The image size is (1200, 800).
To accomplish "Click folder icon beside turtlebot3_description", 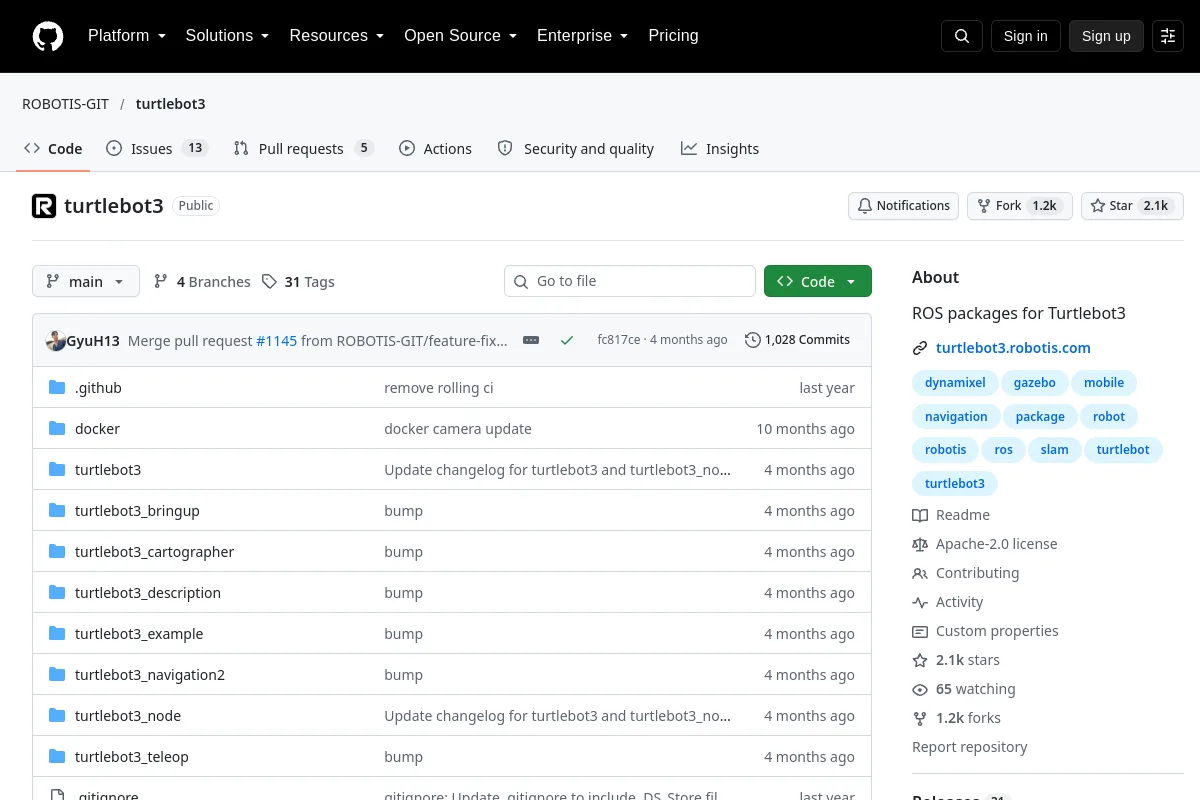I will (57, 593).
